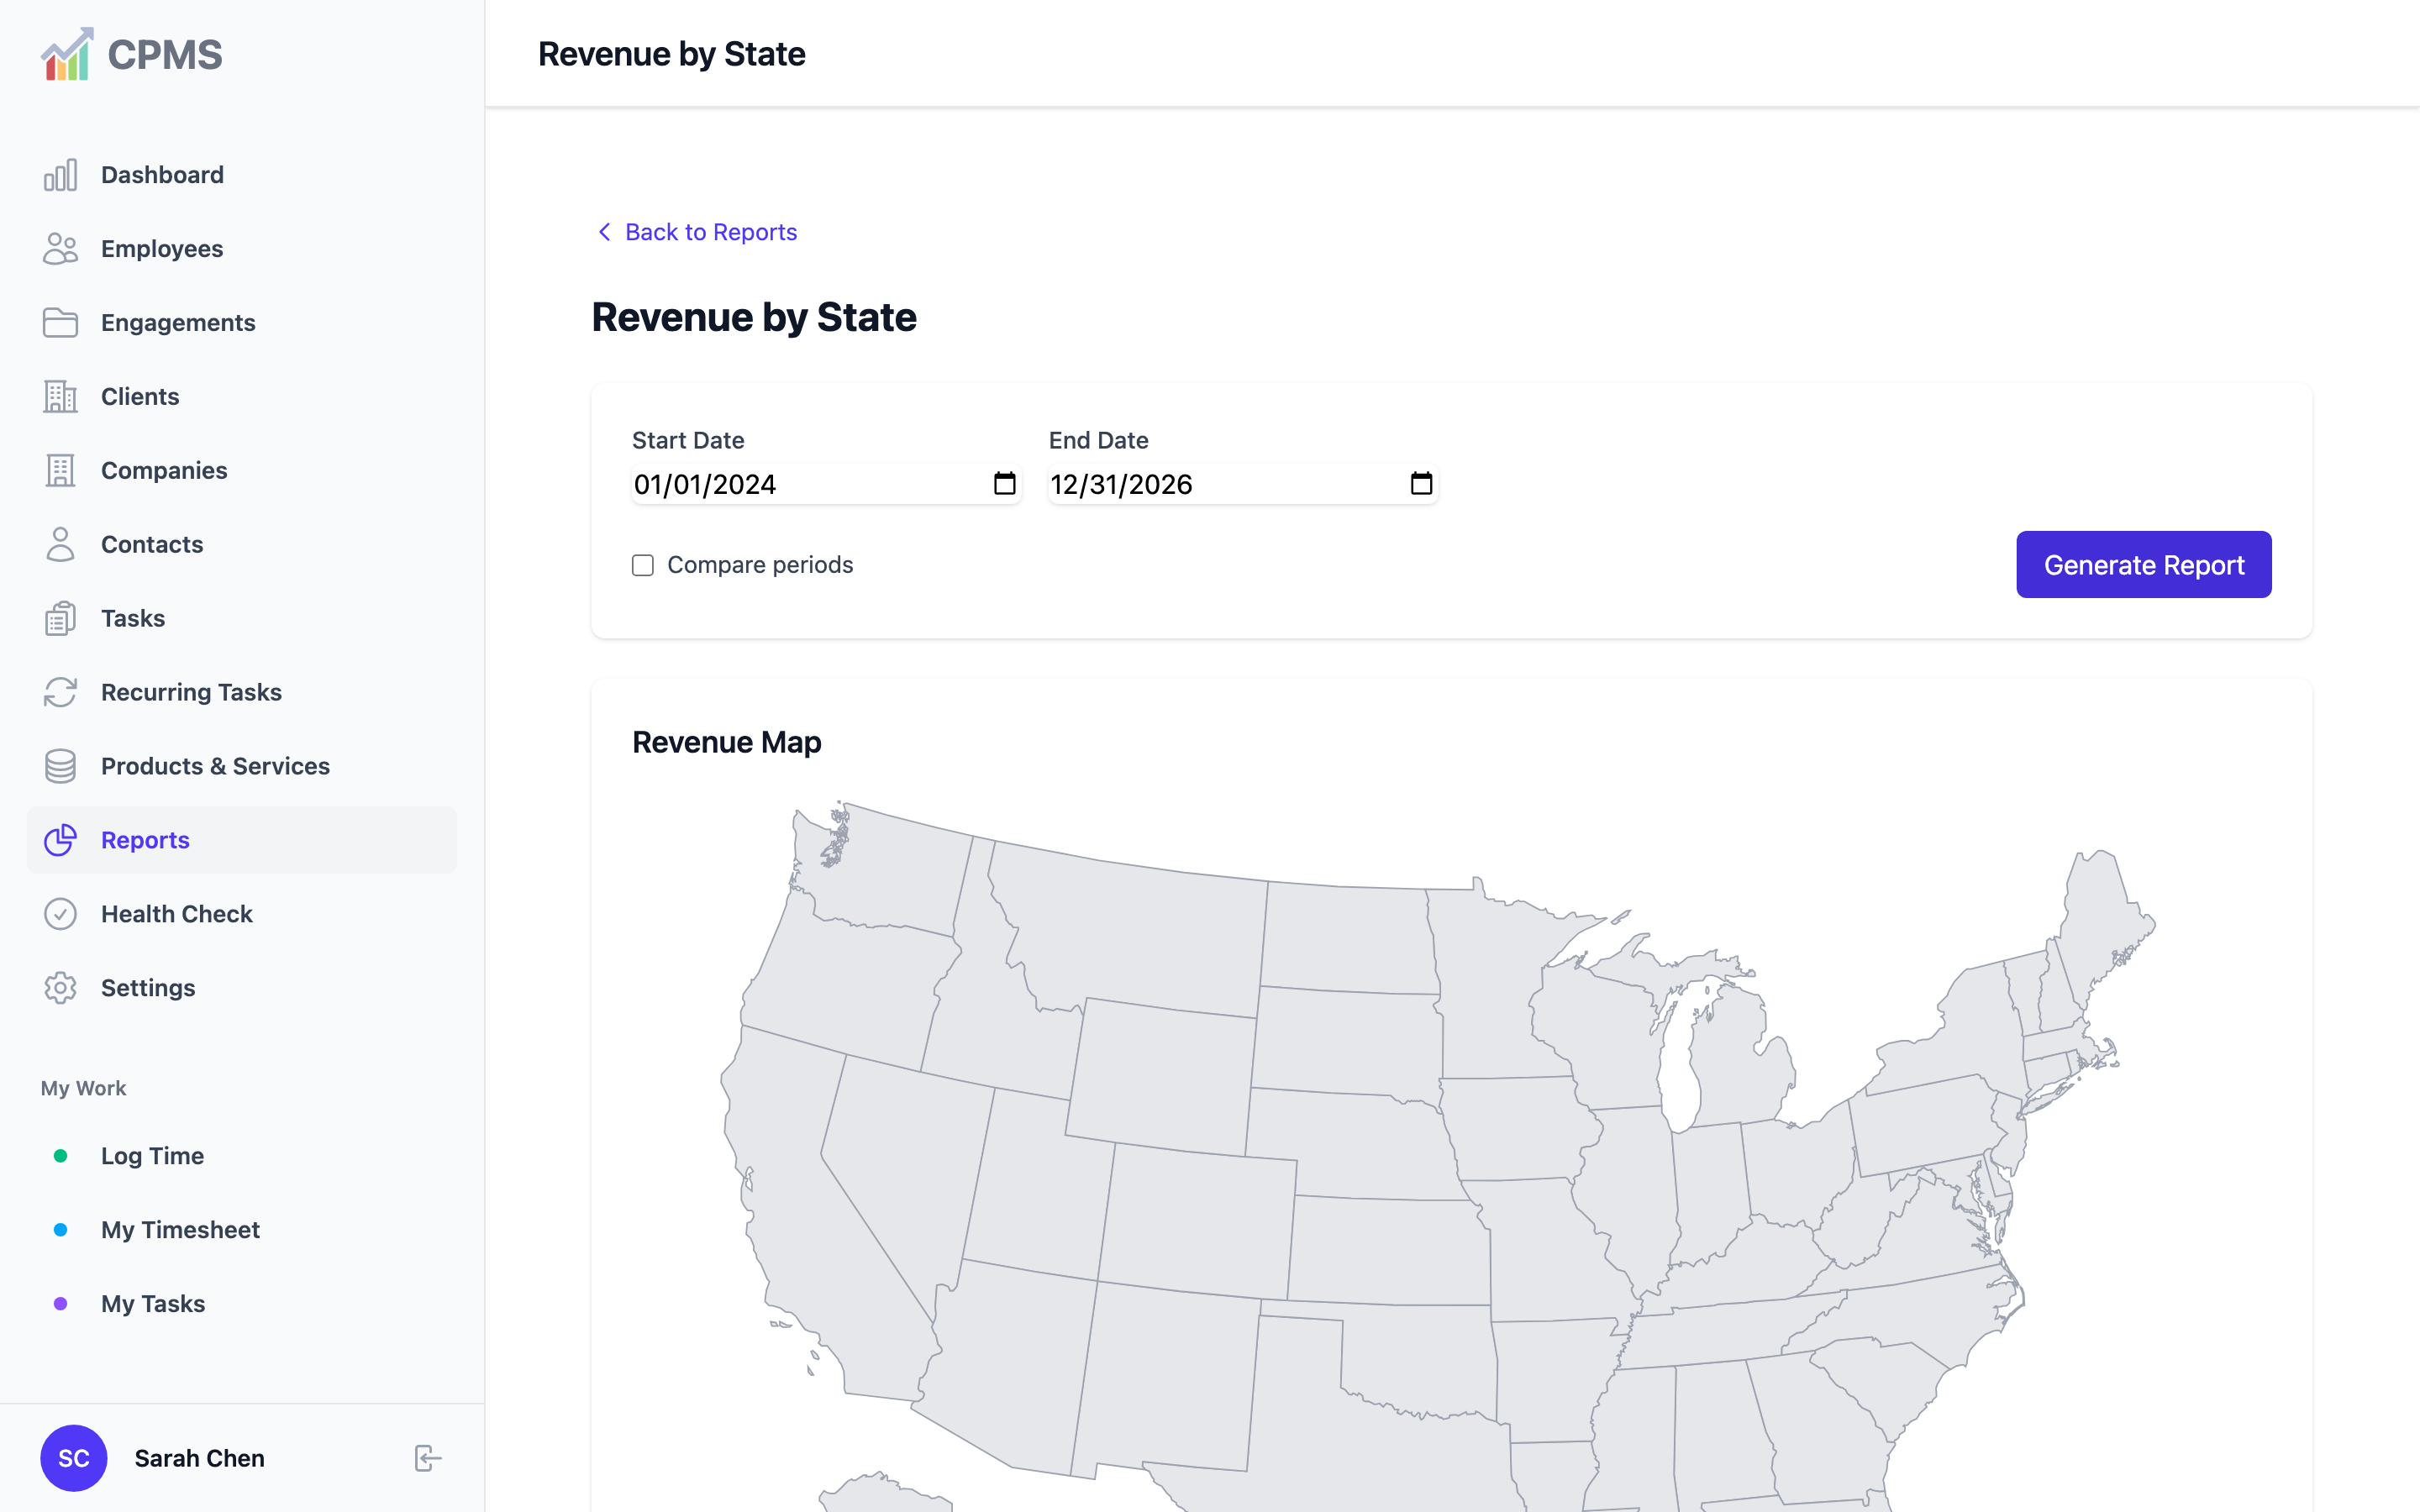The height and width of the screenshot is (1512, 2420).
Task: Go to Employees in the sidebar
Action: [x=241, y=249]
